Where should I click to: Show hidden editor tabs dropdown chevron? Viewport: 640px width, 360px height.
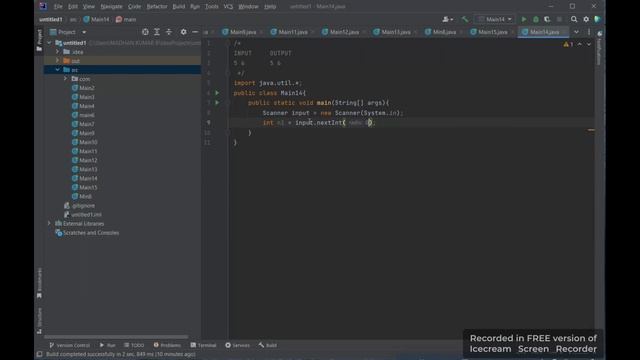tap(576, 32)
